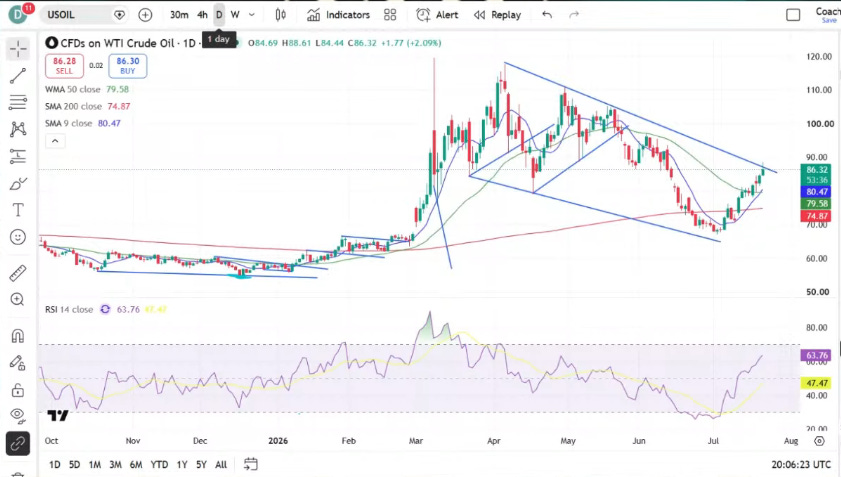Undo the last chart action
The image size is (841, 477).
pos(547,15)
